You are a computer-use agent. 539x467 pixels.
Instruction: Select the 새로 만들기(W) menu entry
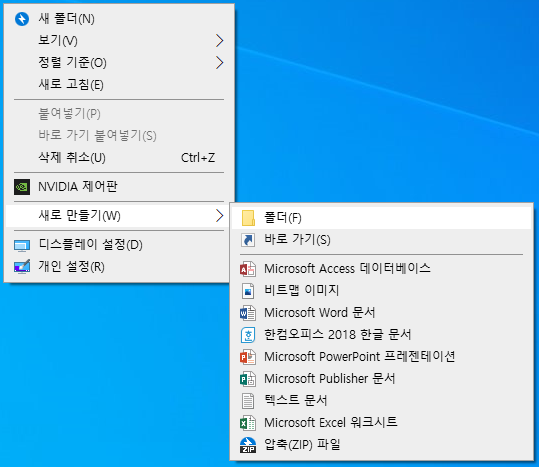point(119,216)
